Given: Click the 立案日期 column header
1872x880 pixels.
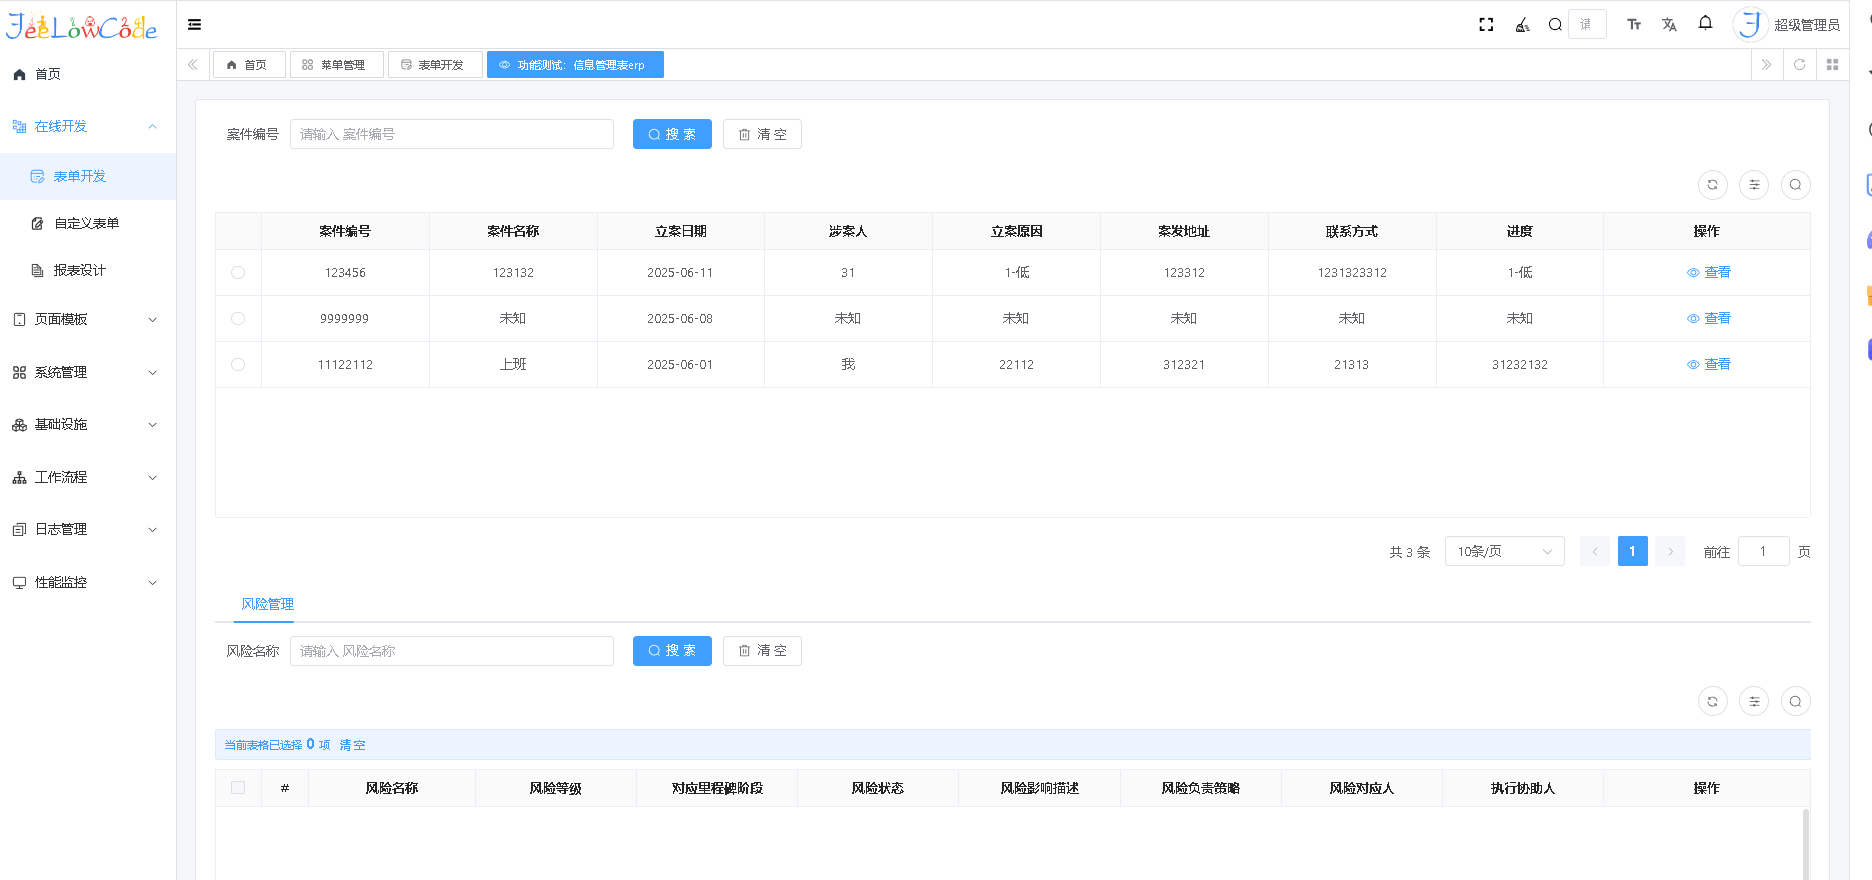Looking at the screenshot, I should 680,231.
